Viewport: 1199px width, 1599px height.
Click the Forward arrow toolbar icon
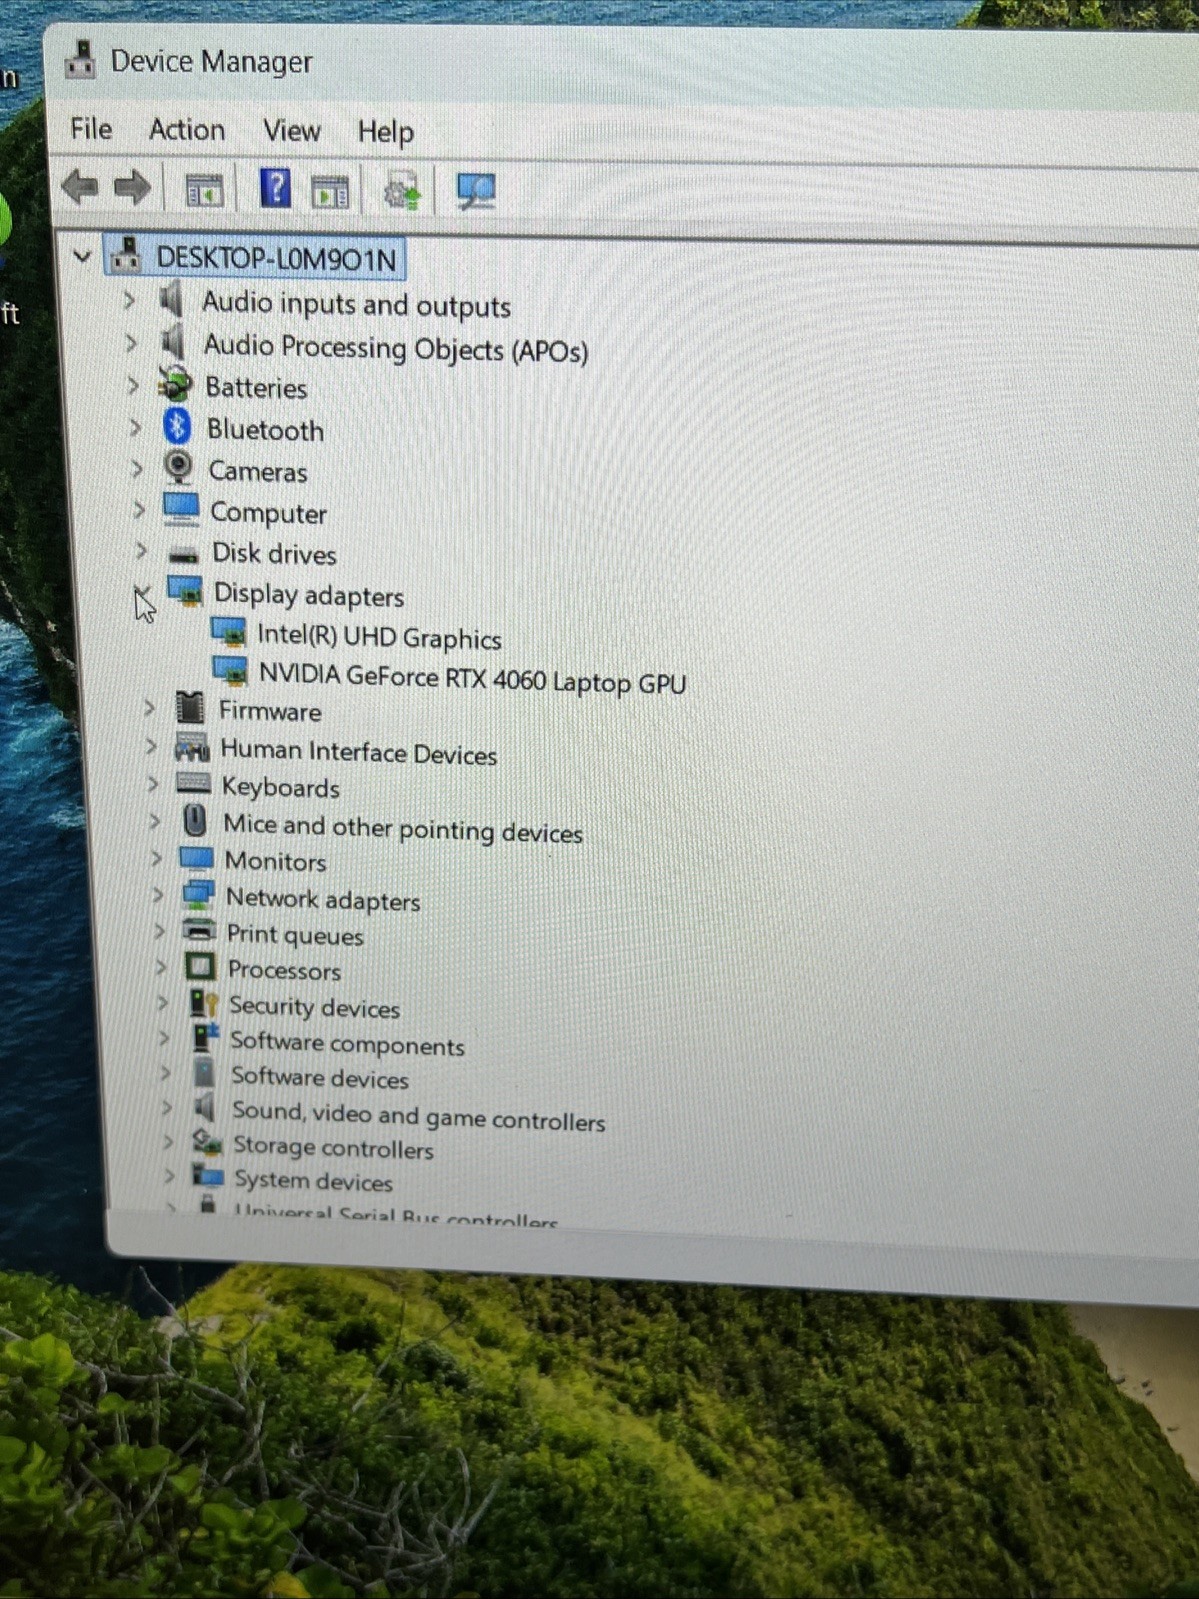[x=131, y=188]
